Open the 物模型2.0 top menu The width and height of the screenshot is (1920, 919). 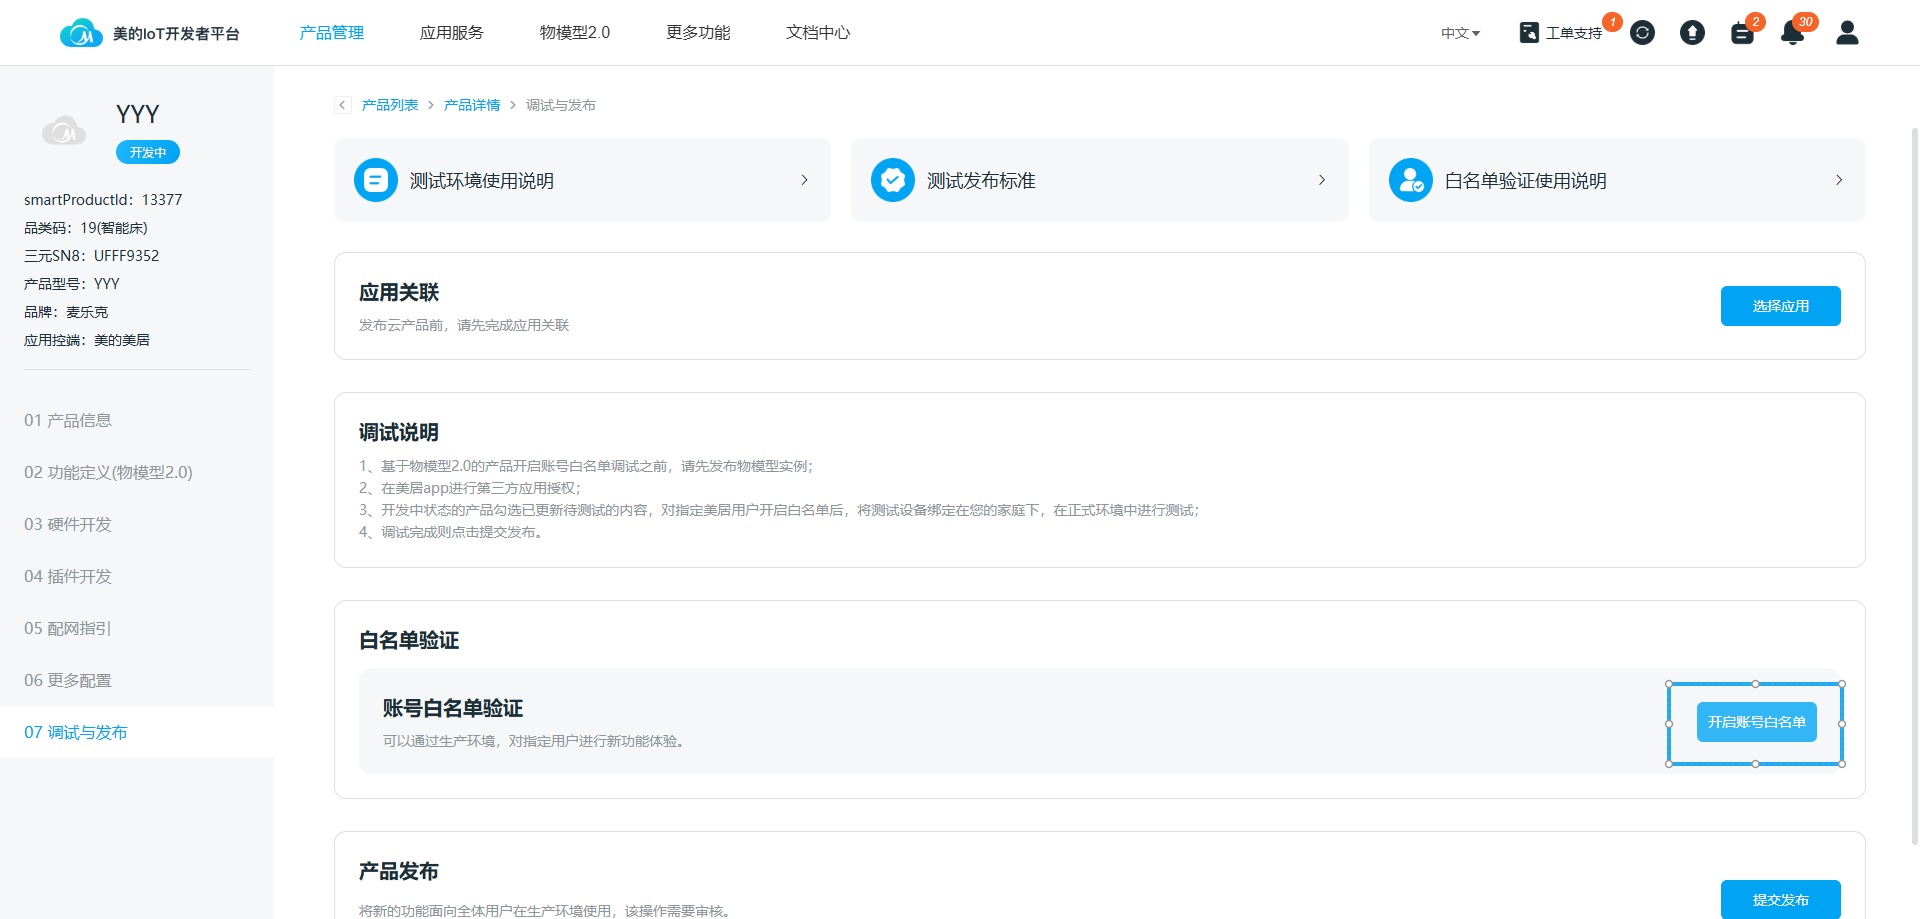pos(574,33)
